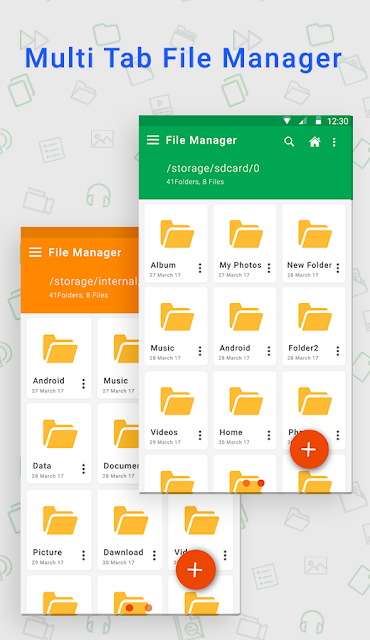Open options for Music in green window
This screenshot has height=640, width=370.
click(x=200, y=351)
